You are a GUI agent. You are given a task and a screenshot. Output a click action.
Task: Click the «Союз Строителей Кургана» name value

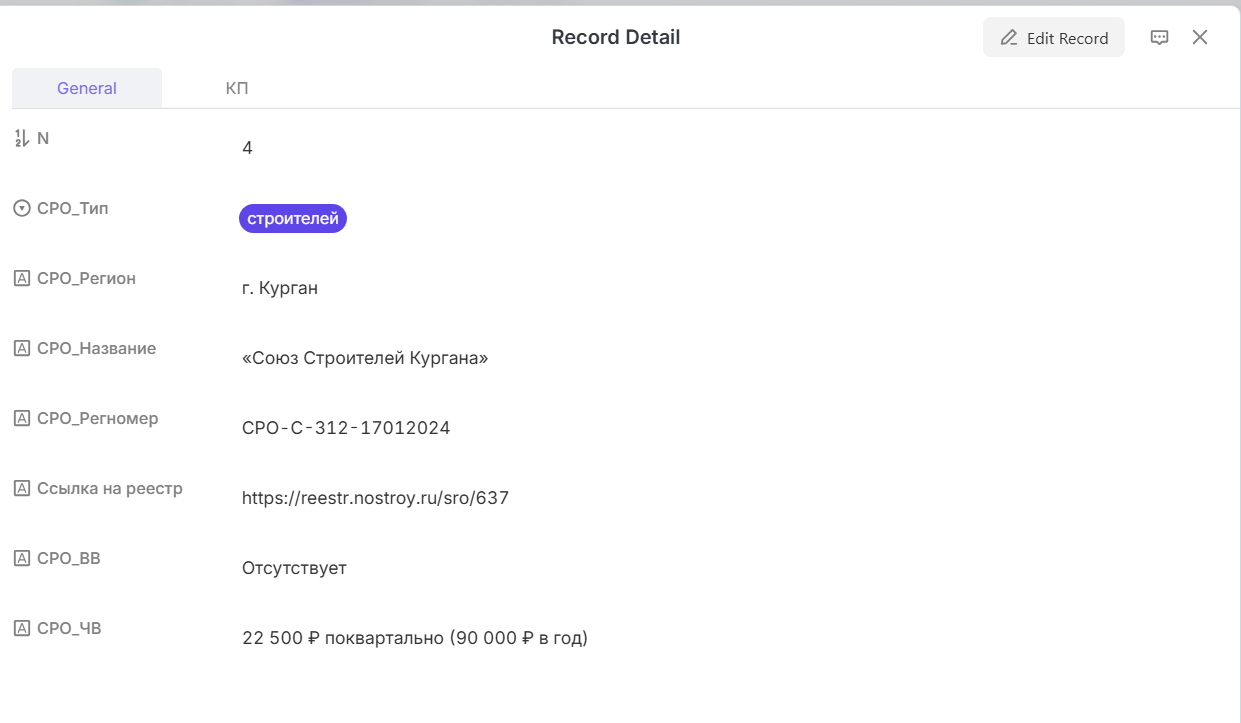[x=365, y=358]
